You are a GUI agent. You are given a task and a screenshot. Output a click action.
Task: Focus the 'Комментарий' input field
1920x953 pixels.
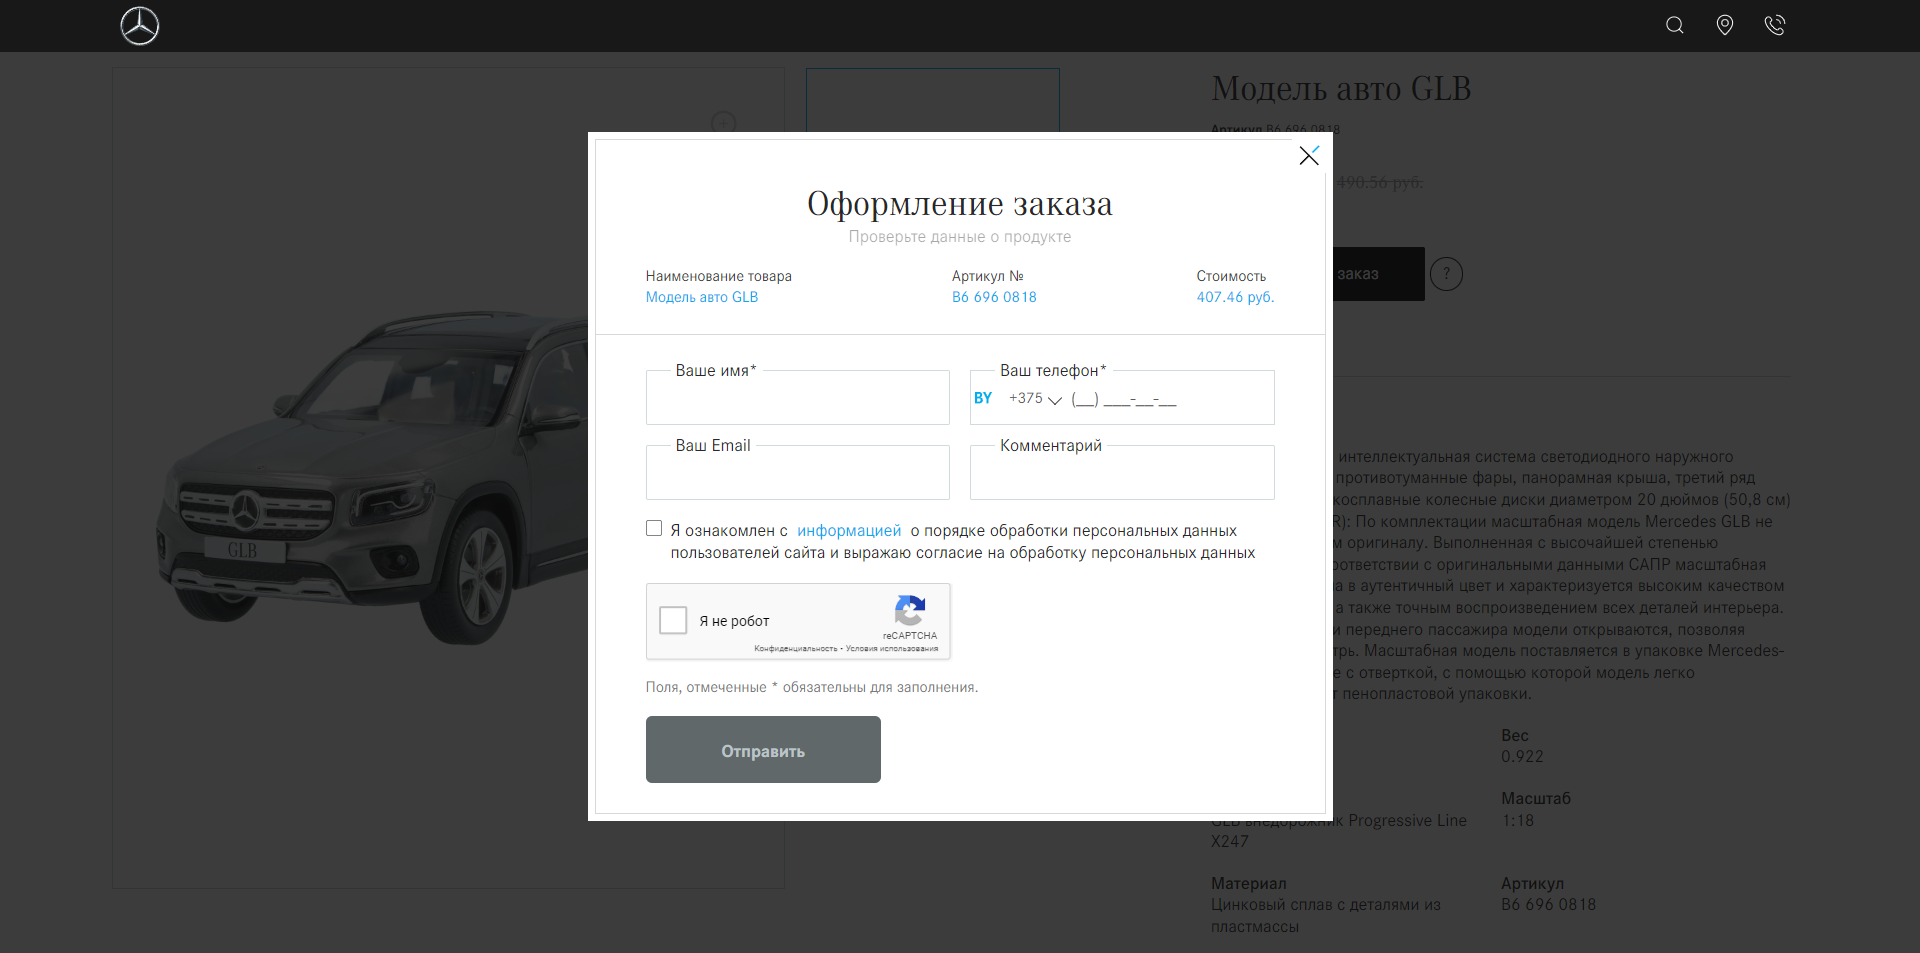tap(1122, 472)
